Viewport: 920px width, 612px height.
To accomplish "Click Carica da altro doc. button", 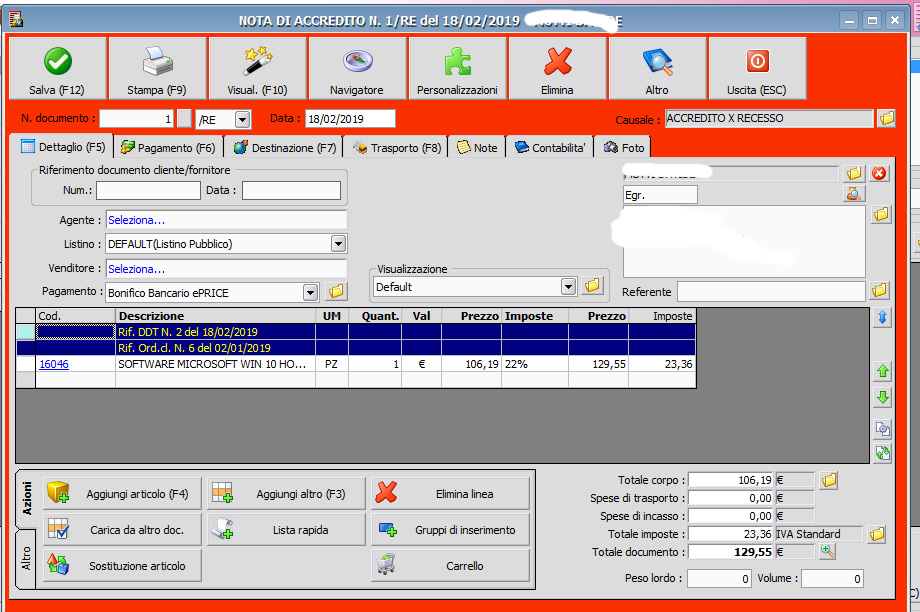I will [x=122, y=529].
